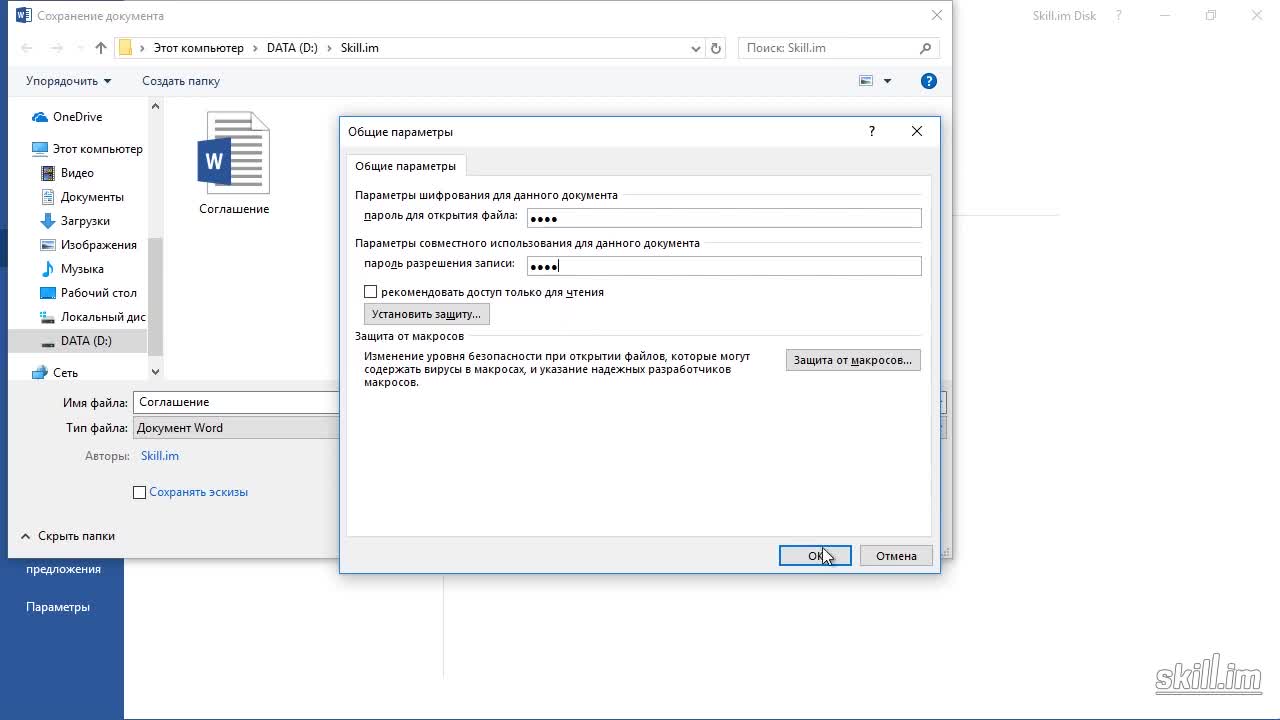Click the forward navigation arrow in Save dialog

coord(57,48)
